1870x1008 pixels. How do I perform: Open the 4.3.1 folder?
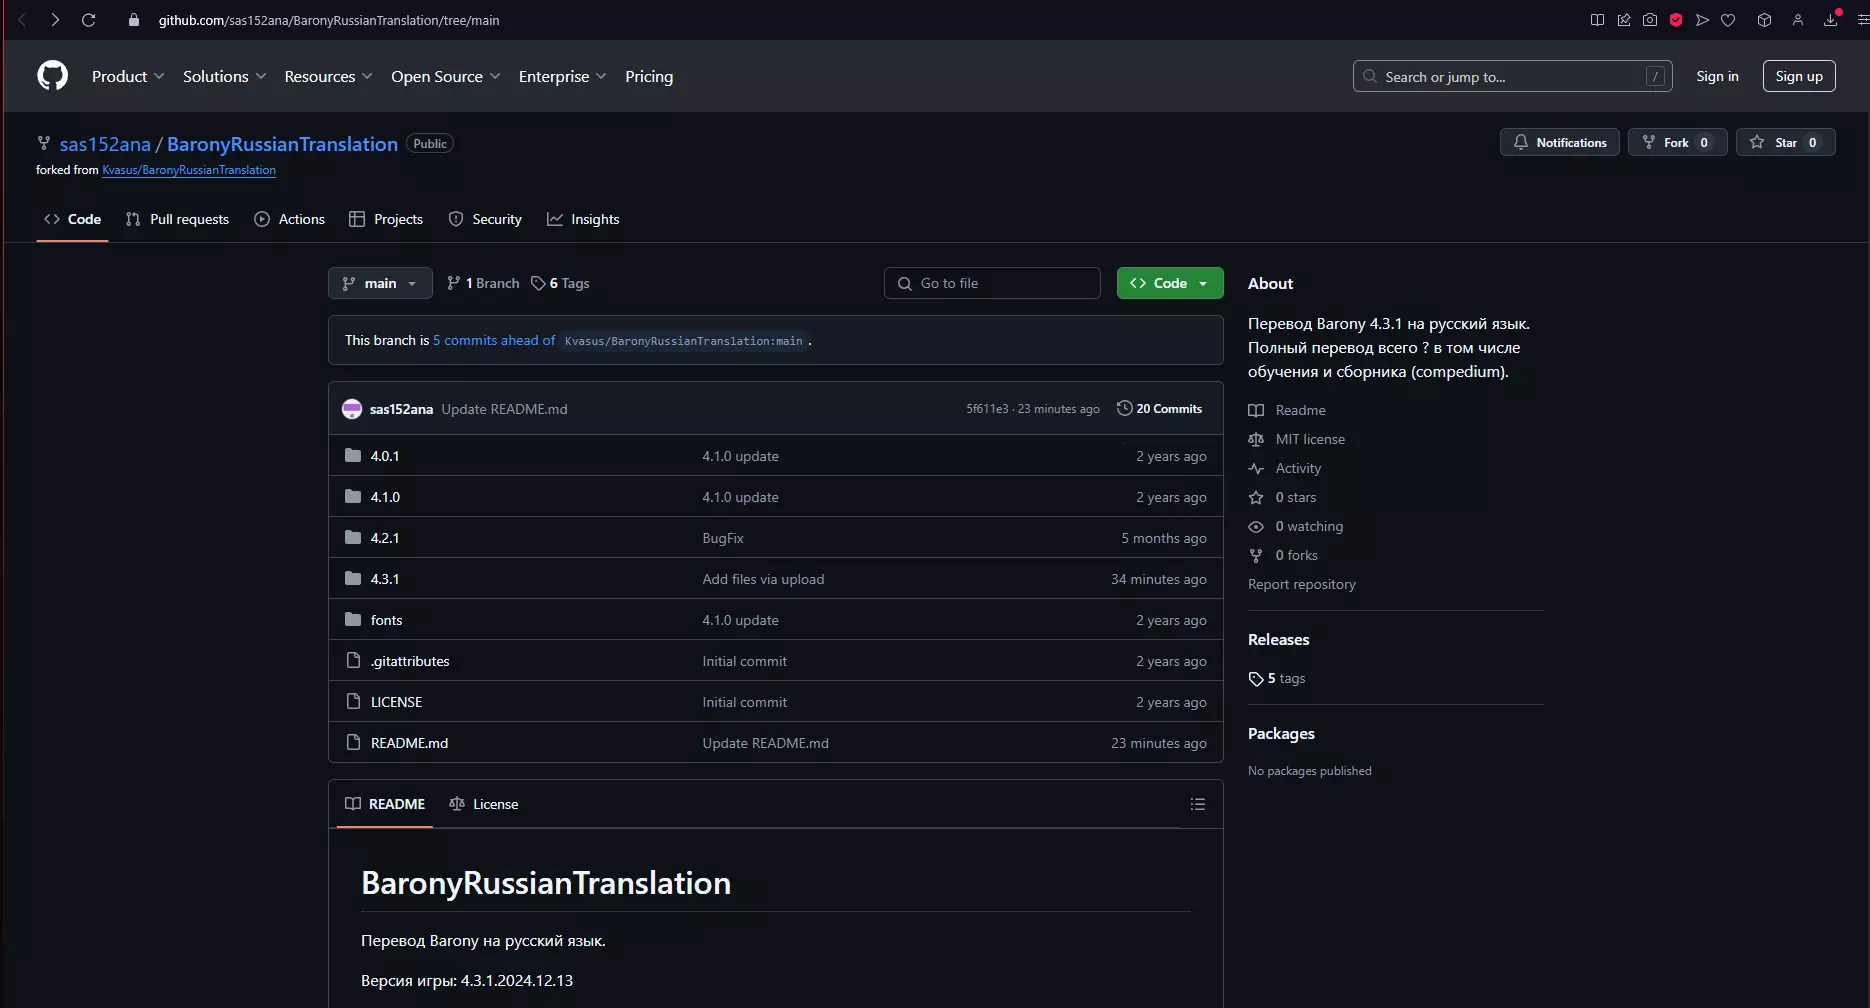384,579
